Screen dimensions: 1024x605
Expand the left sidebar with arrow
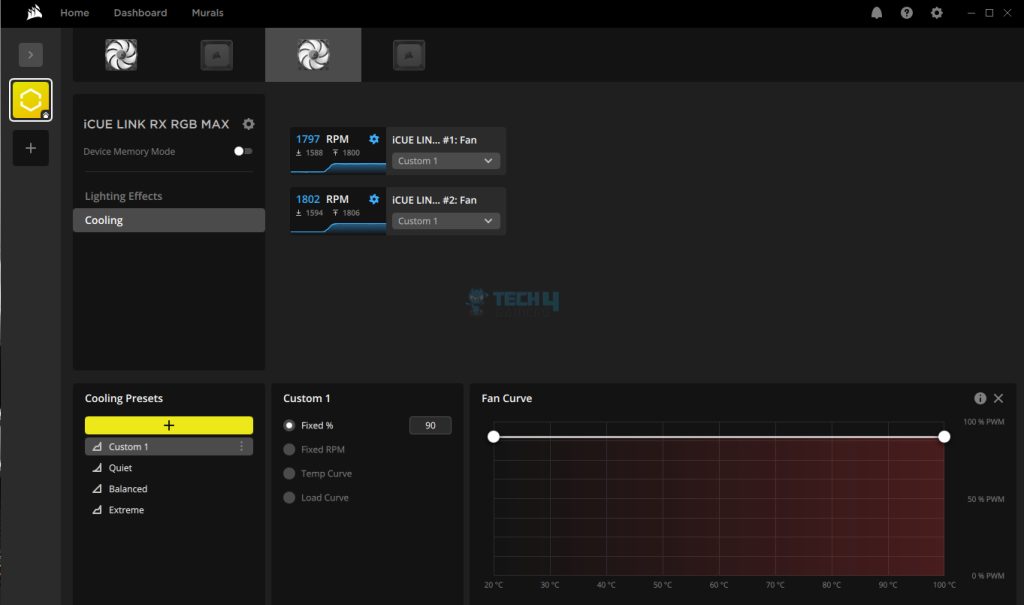pyautogui.click(x=30, y=55)
